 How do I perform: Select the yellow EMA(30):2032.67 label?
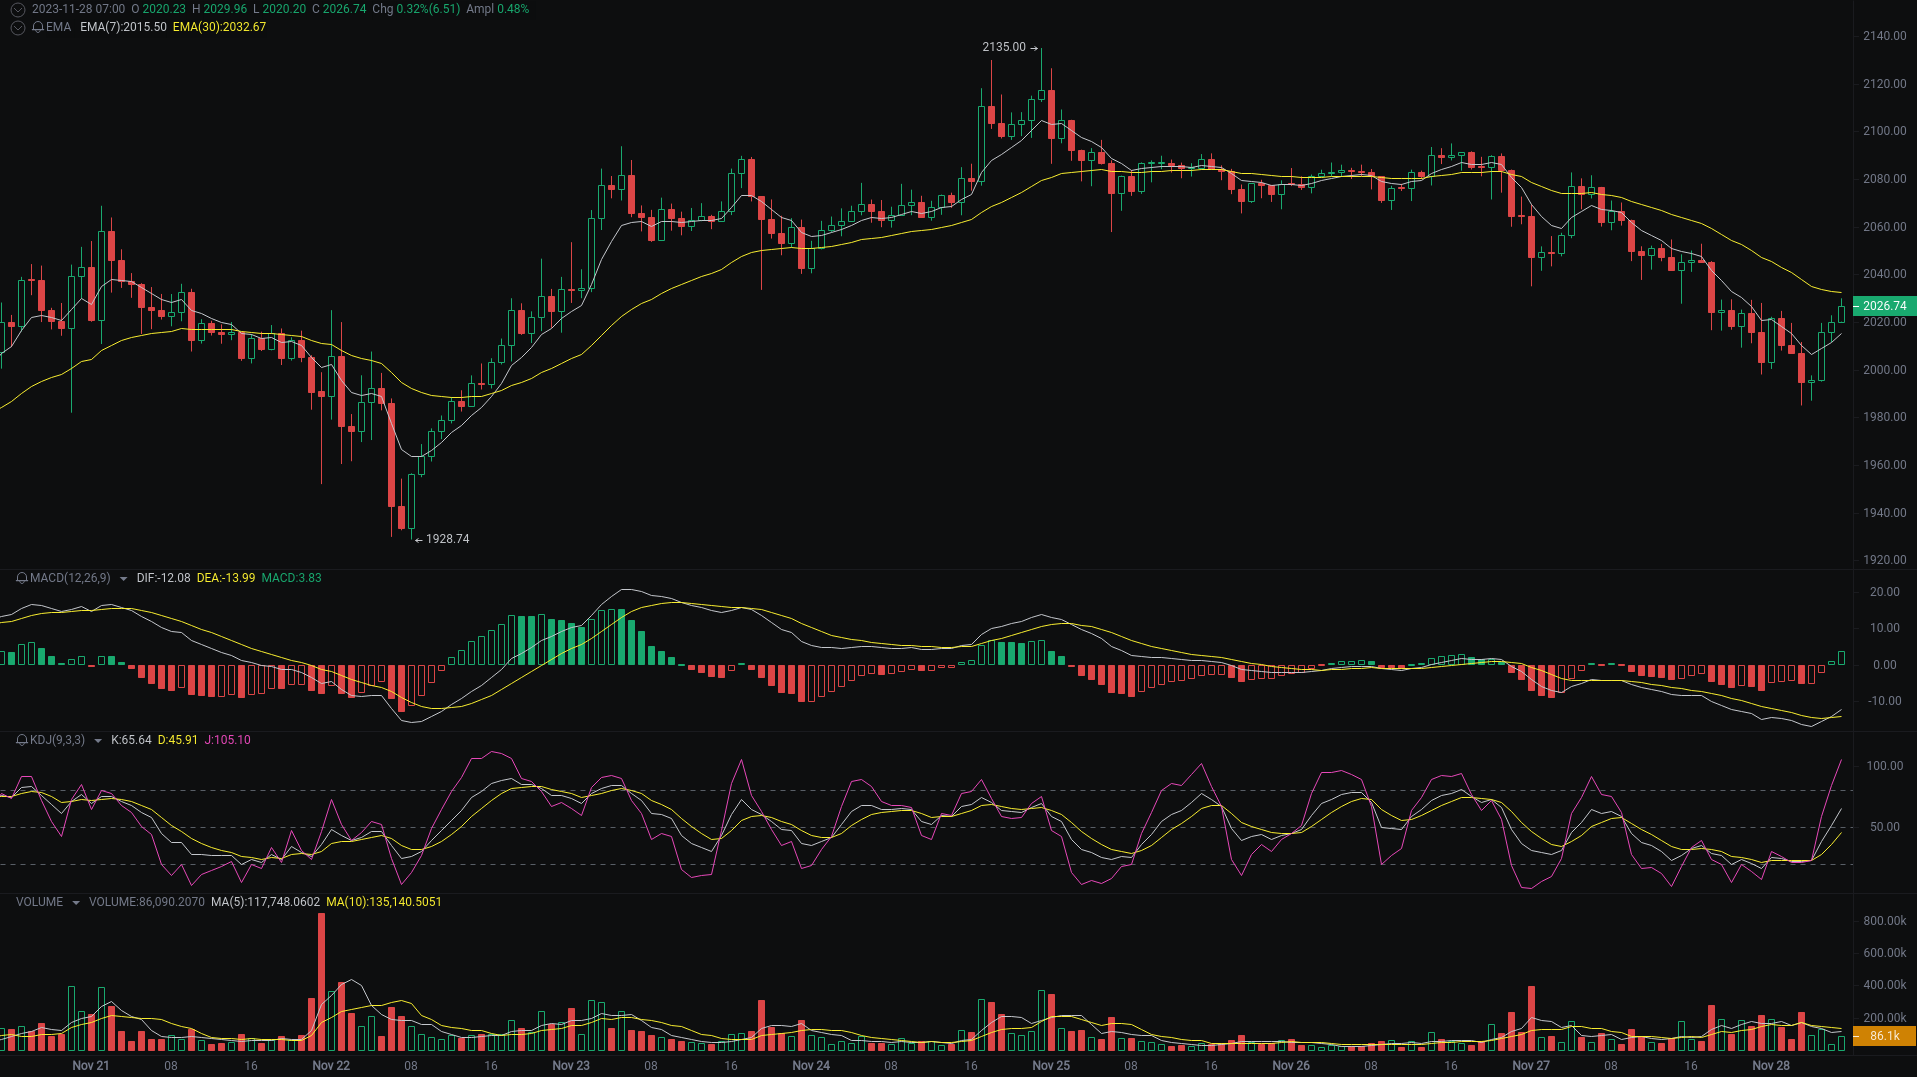219,28
